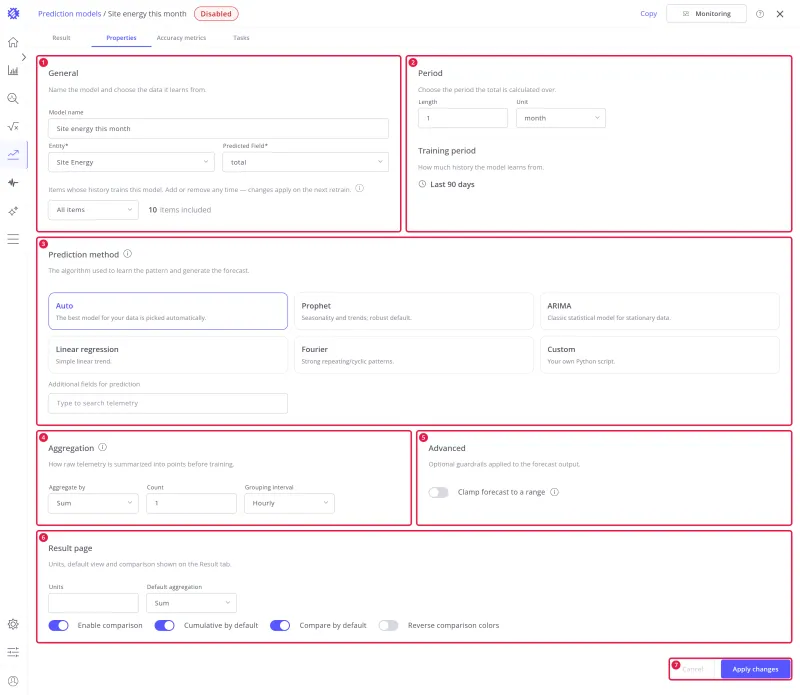Select the Fourier prediction method
800x695 pixels.
(414, 355)
